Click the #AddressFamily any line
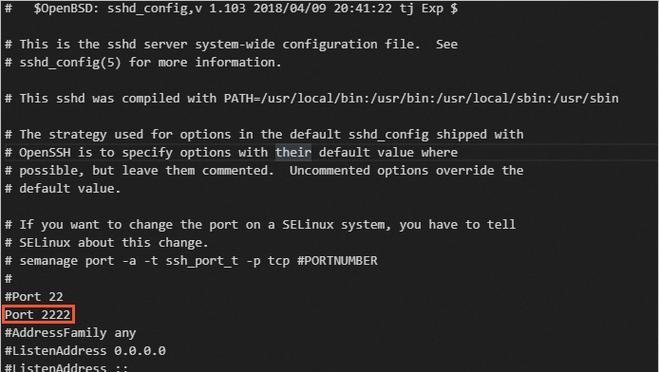The width and height of the screenshot is (659, 372). point(70,333)
